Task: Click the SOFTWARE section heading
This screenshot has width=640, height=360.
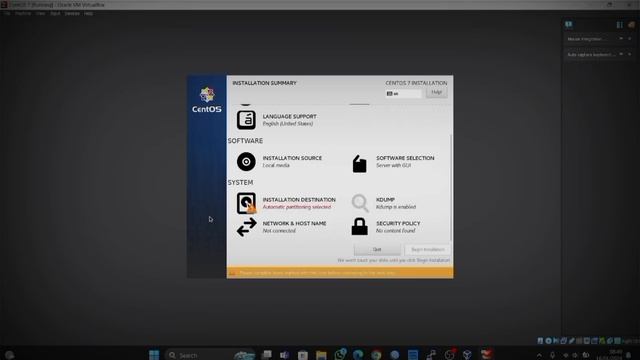Action: click(x=245, y=141)
